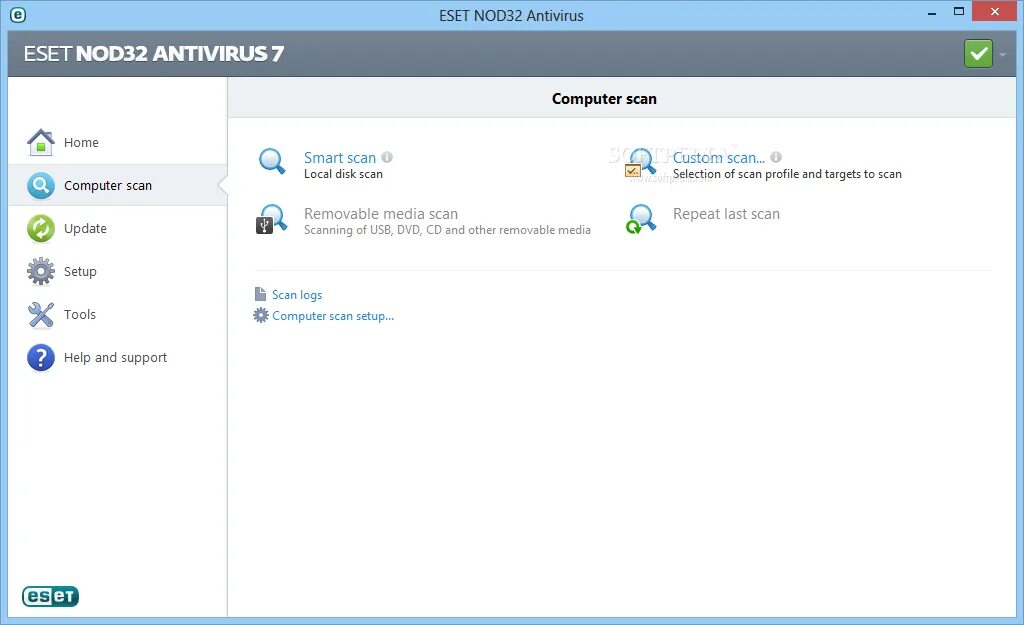1024x625 pixels.
Task: Open Custom scan options
Action: [718, 157]
